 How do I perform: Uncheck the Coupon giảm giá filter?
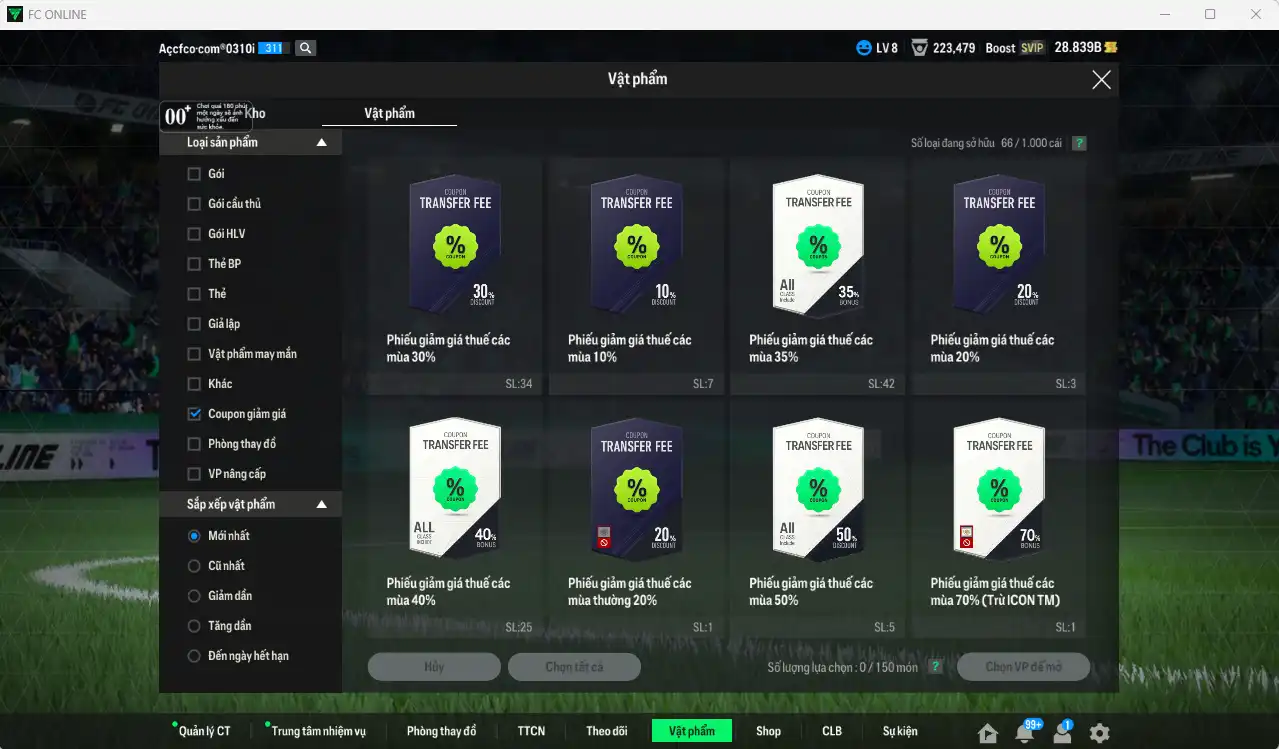pos(194,414)
